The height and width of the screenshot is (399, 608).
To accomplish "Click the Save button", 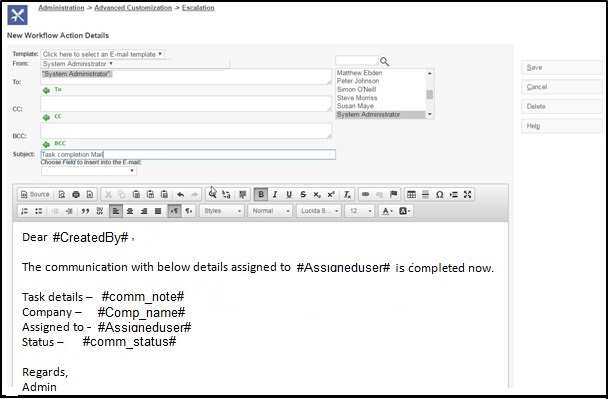I will point(561,67).
